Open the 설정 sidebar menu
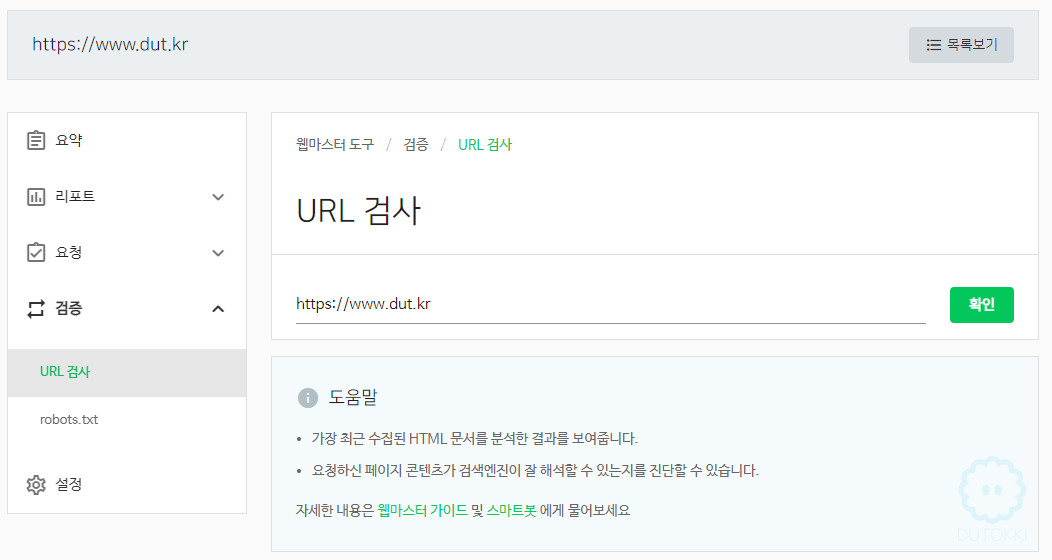1052x560 pixels. (x=127, y=484)
